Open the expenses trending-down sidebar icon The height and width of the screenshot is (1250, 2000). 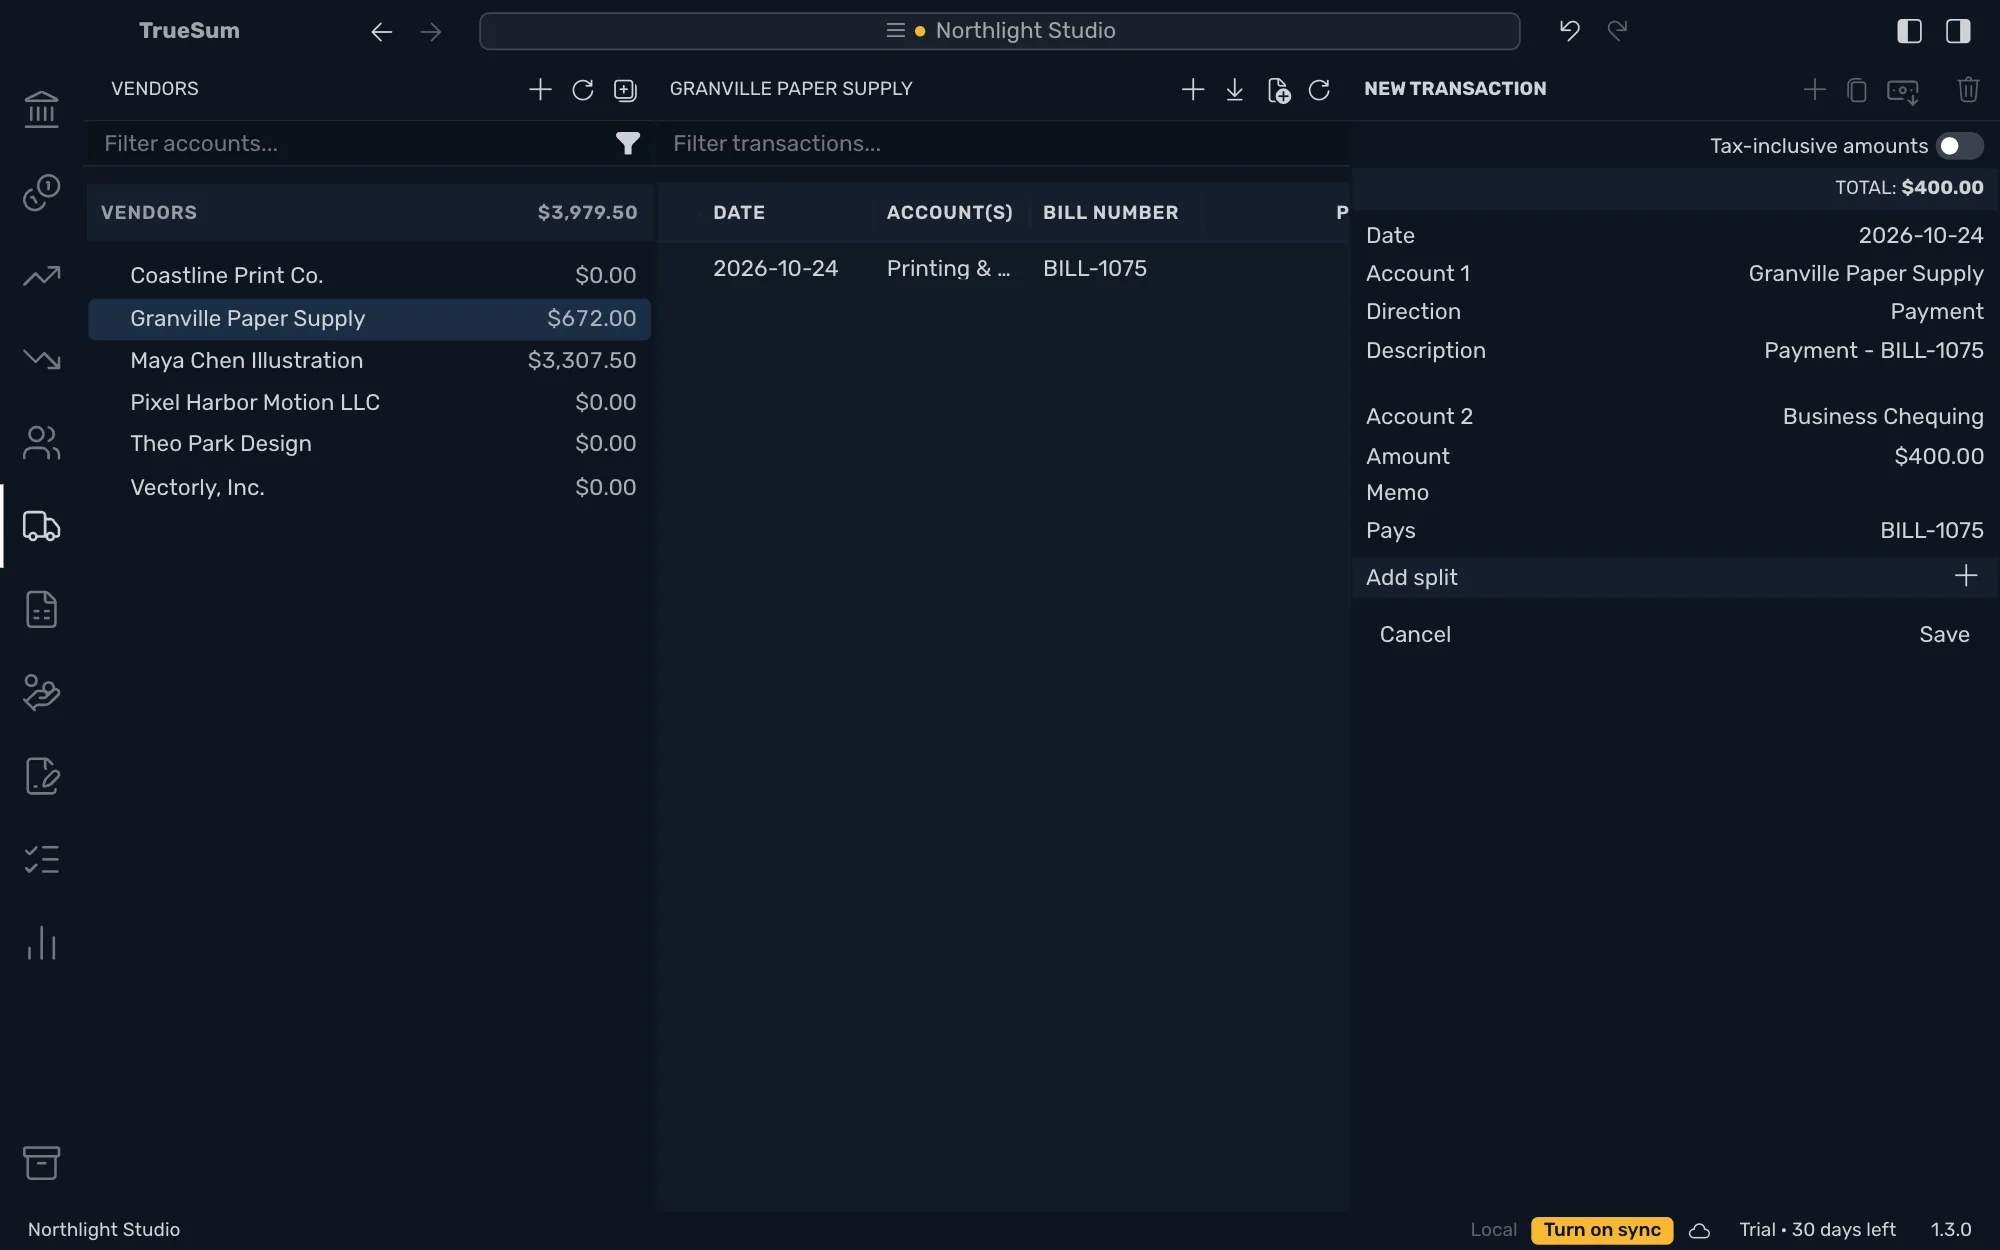click(x=41, y=359)
